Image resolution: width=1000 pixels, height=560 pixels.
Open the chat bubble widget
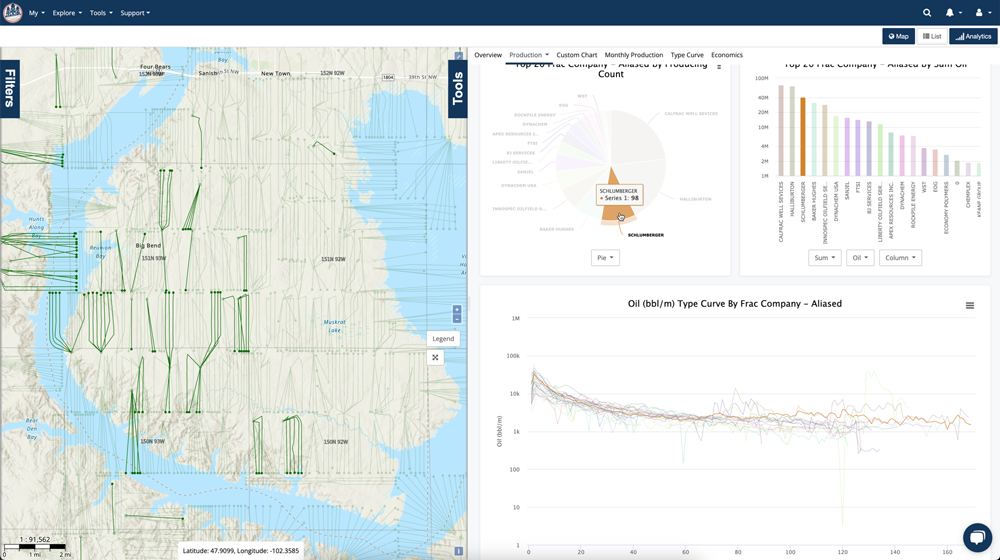pyautogui.click(x=977, y=537)
